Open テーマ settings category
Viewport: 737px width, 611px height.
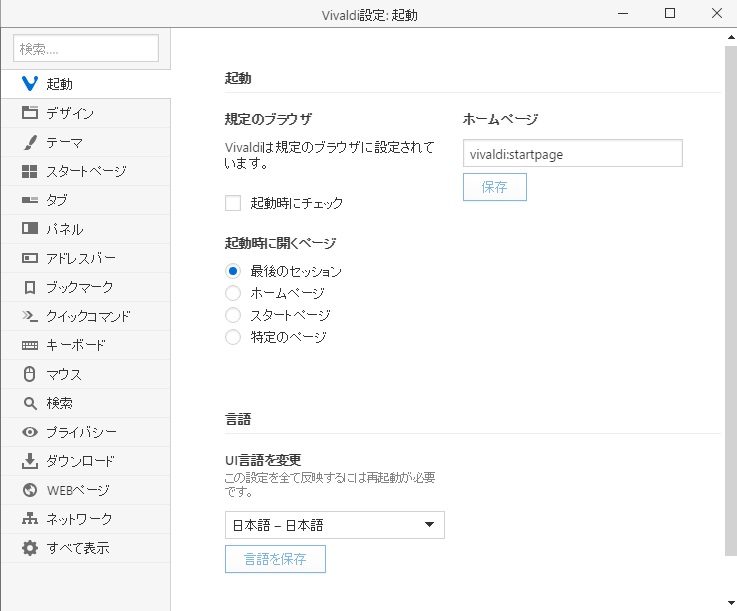point(86,142)
